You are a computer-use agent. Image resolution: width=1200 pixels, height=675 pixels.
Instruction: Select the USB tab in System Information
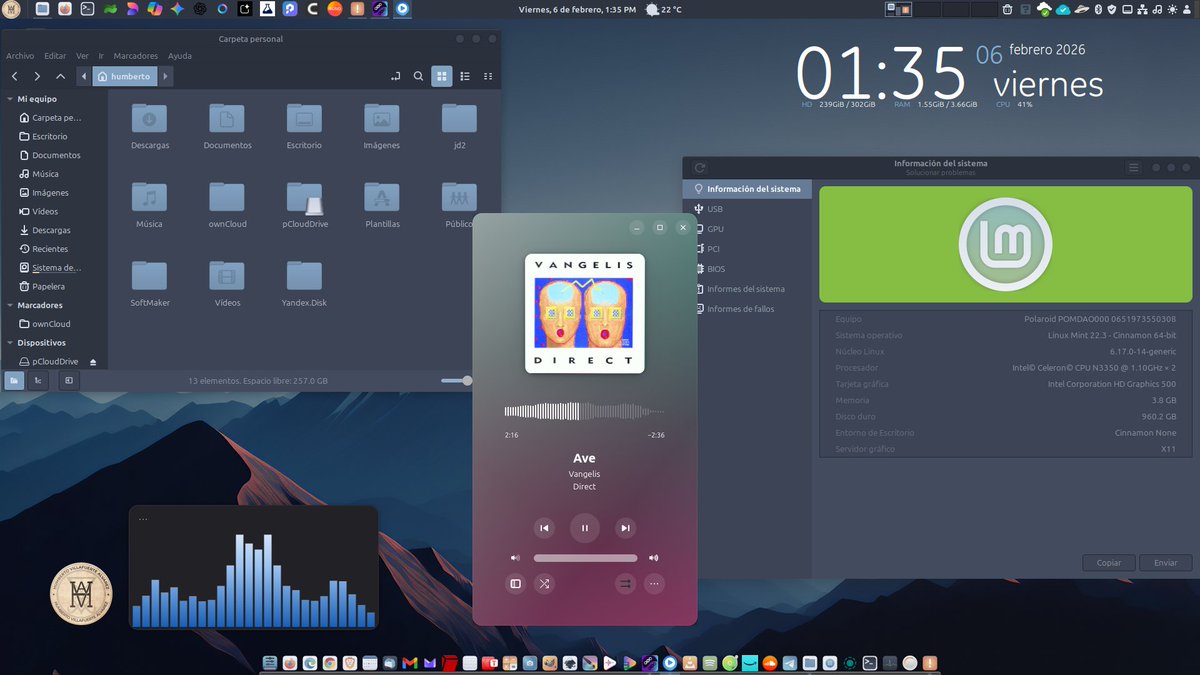coord(748,209)
